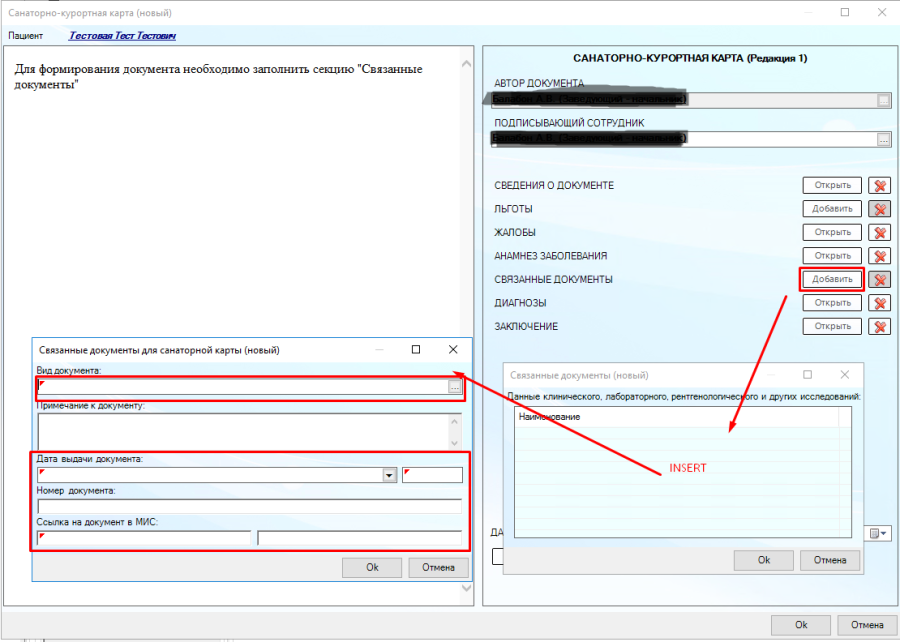Open the Анамнез заболевания section

click(832, 256)
